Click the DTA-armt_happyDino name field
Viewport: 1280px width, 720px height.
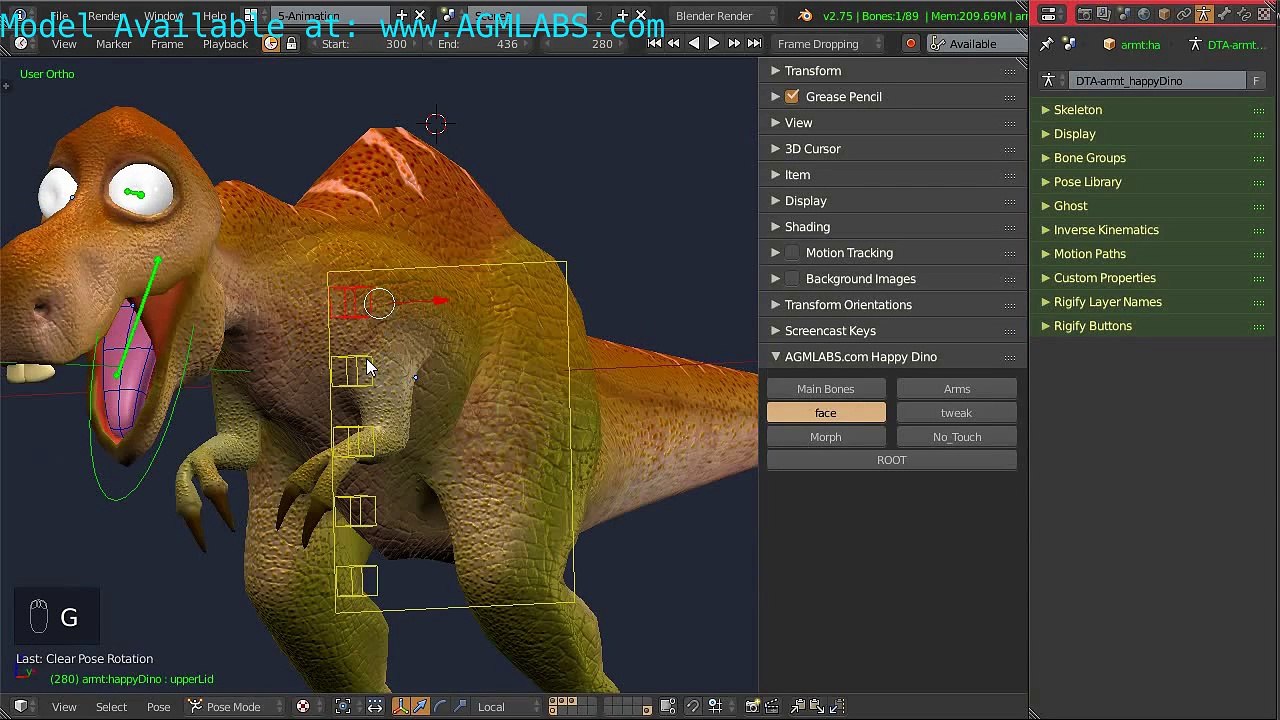tap(1158, 81)
